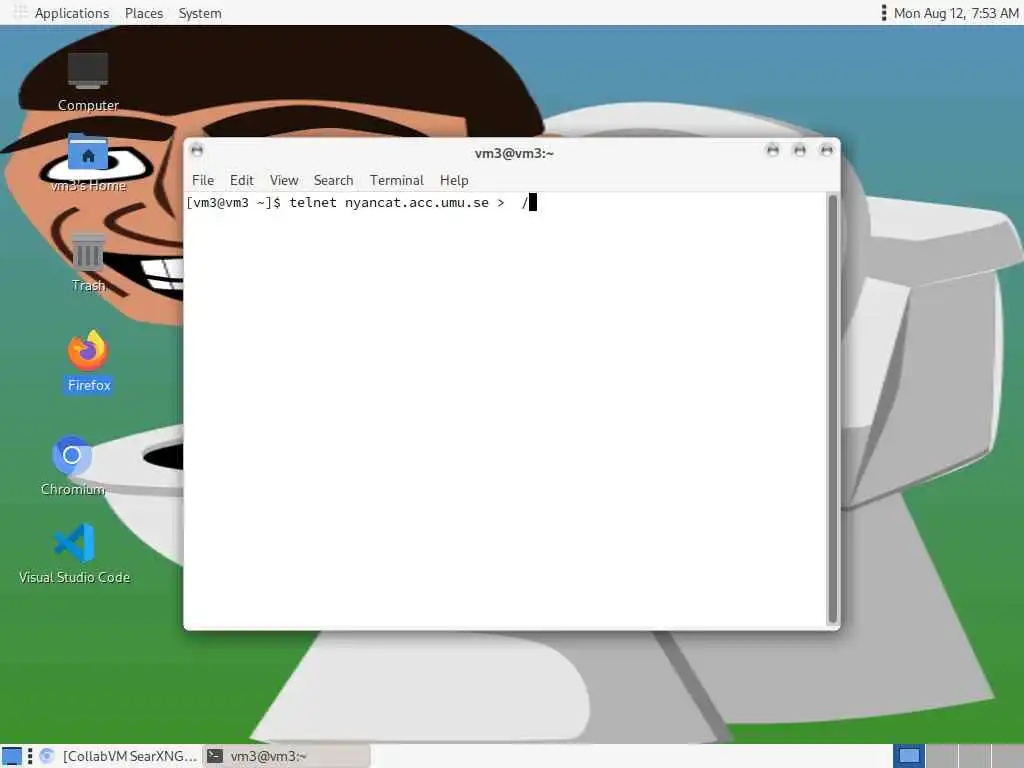Open the System menu in top panel
This screenshot has height=768, width=1024.
click(x=200, y=13)
